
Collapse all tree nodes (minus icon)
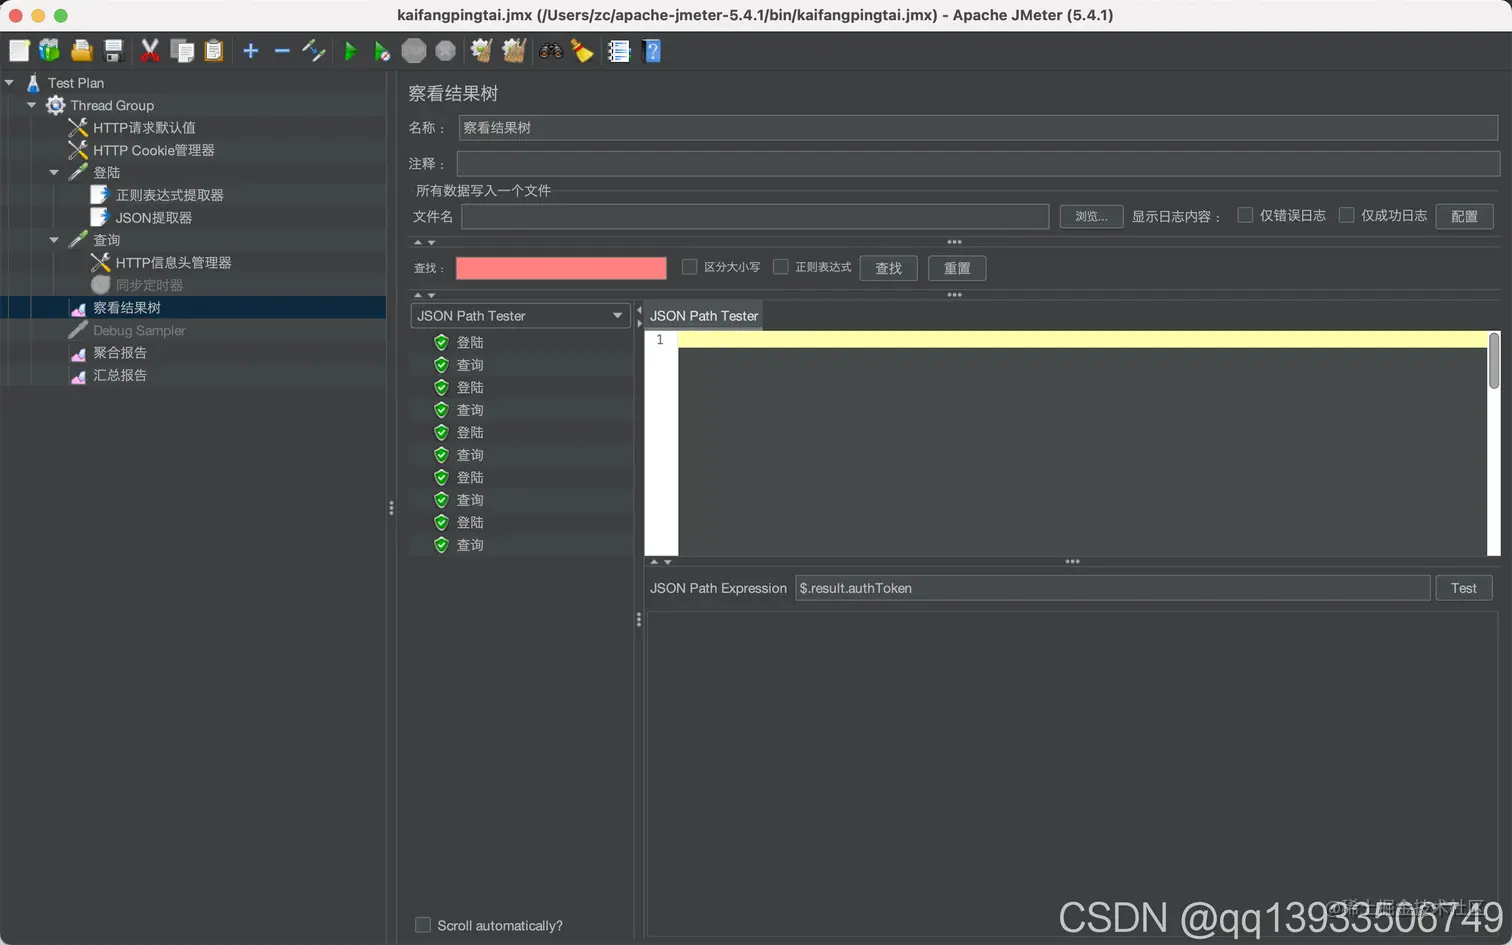[282, 51]
